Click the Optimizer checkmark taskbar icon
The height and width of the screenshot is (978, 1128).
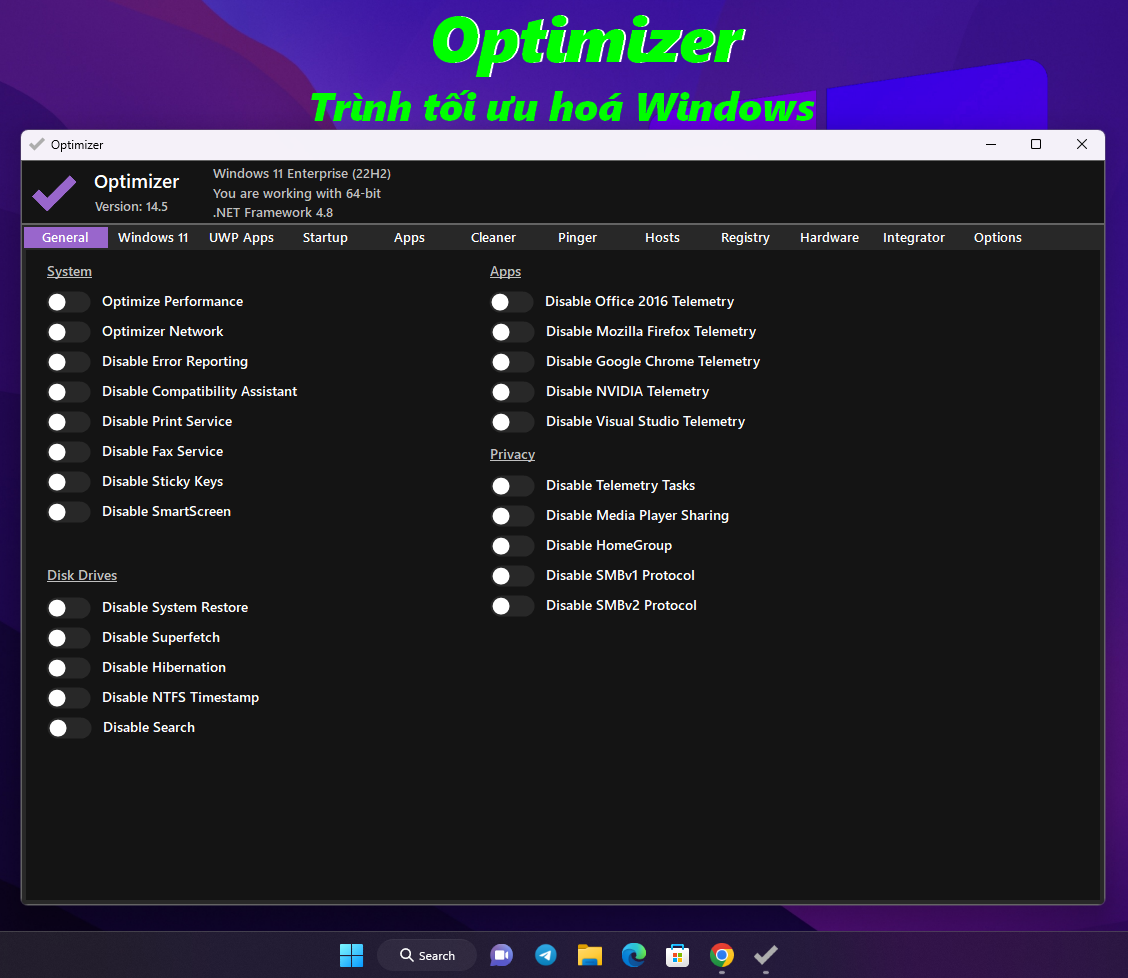(765, 955)
